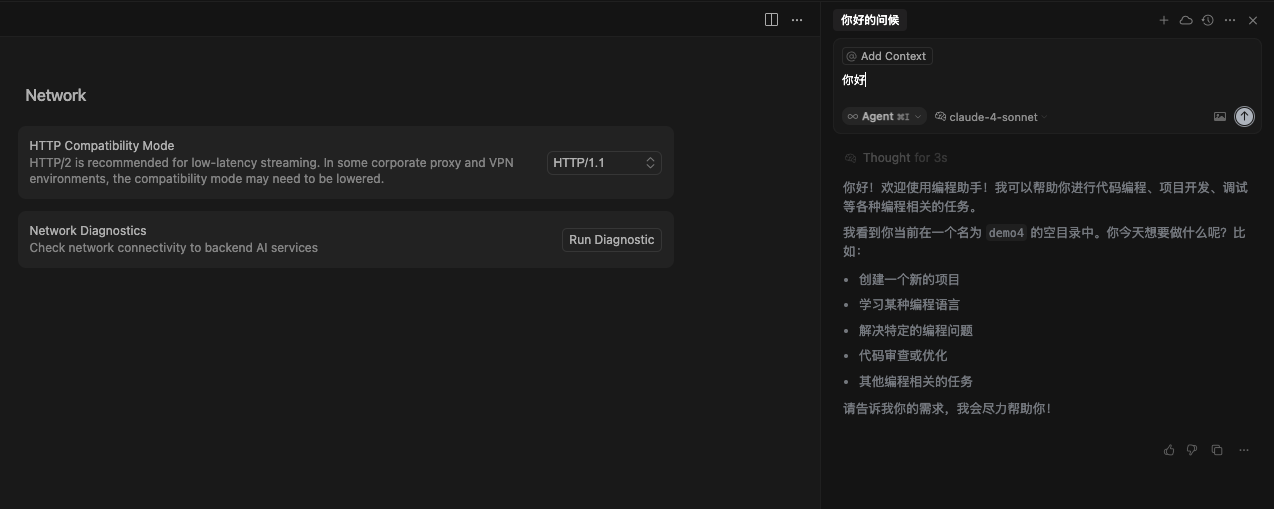Show chat history via clock icon
Image resolution: width=1274 pixels, height=509 pixels.
[1208, 20]
